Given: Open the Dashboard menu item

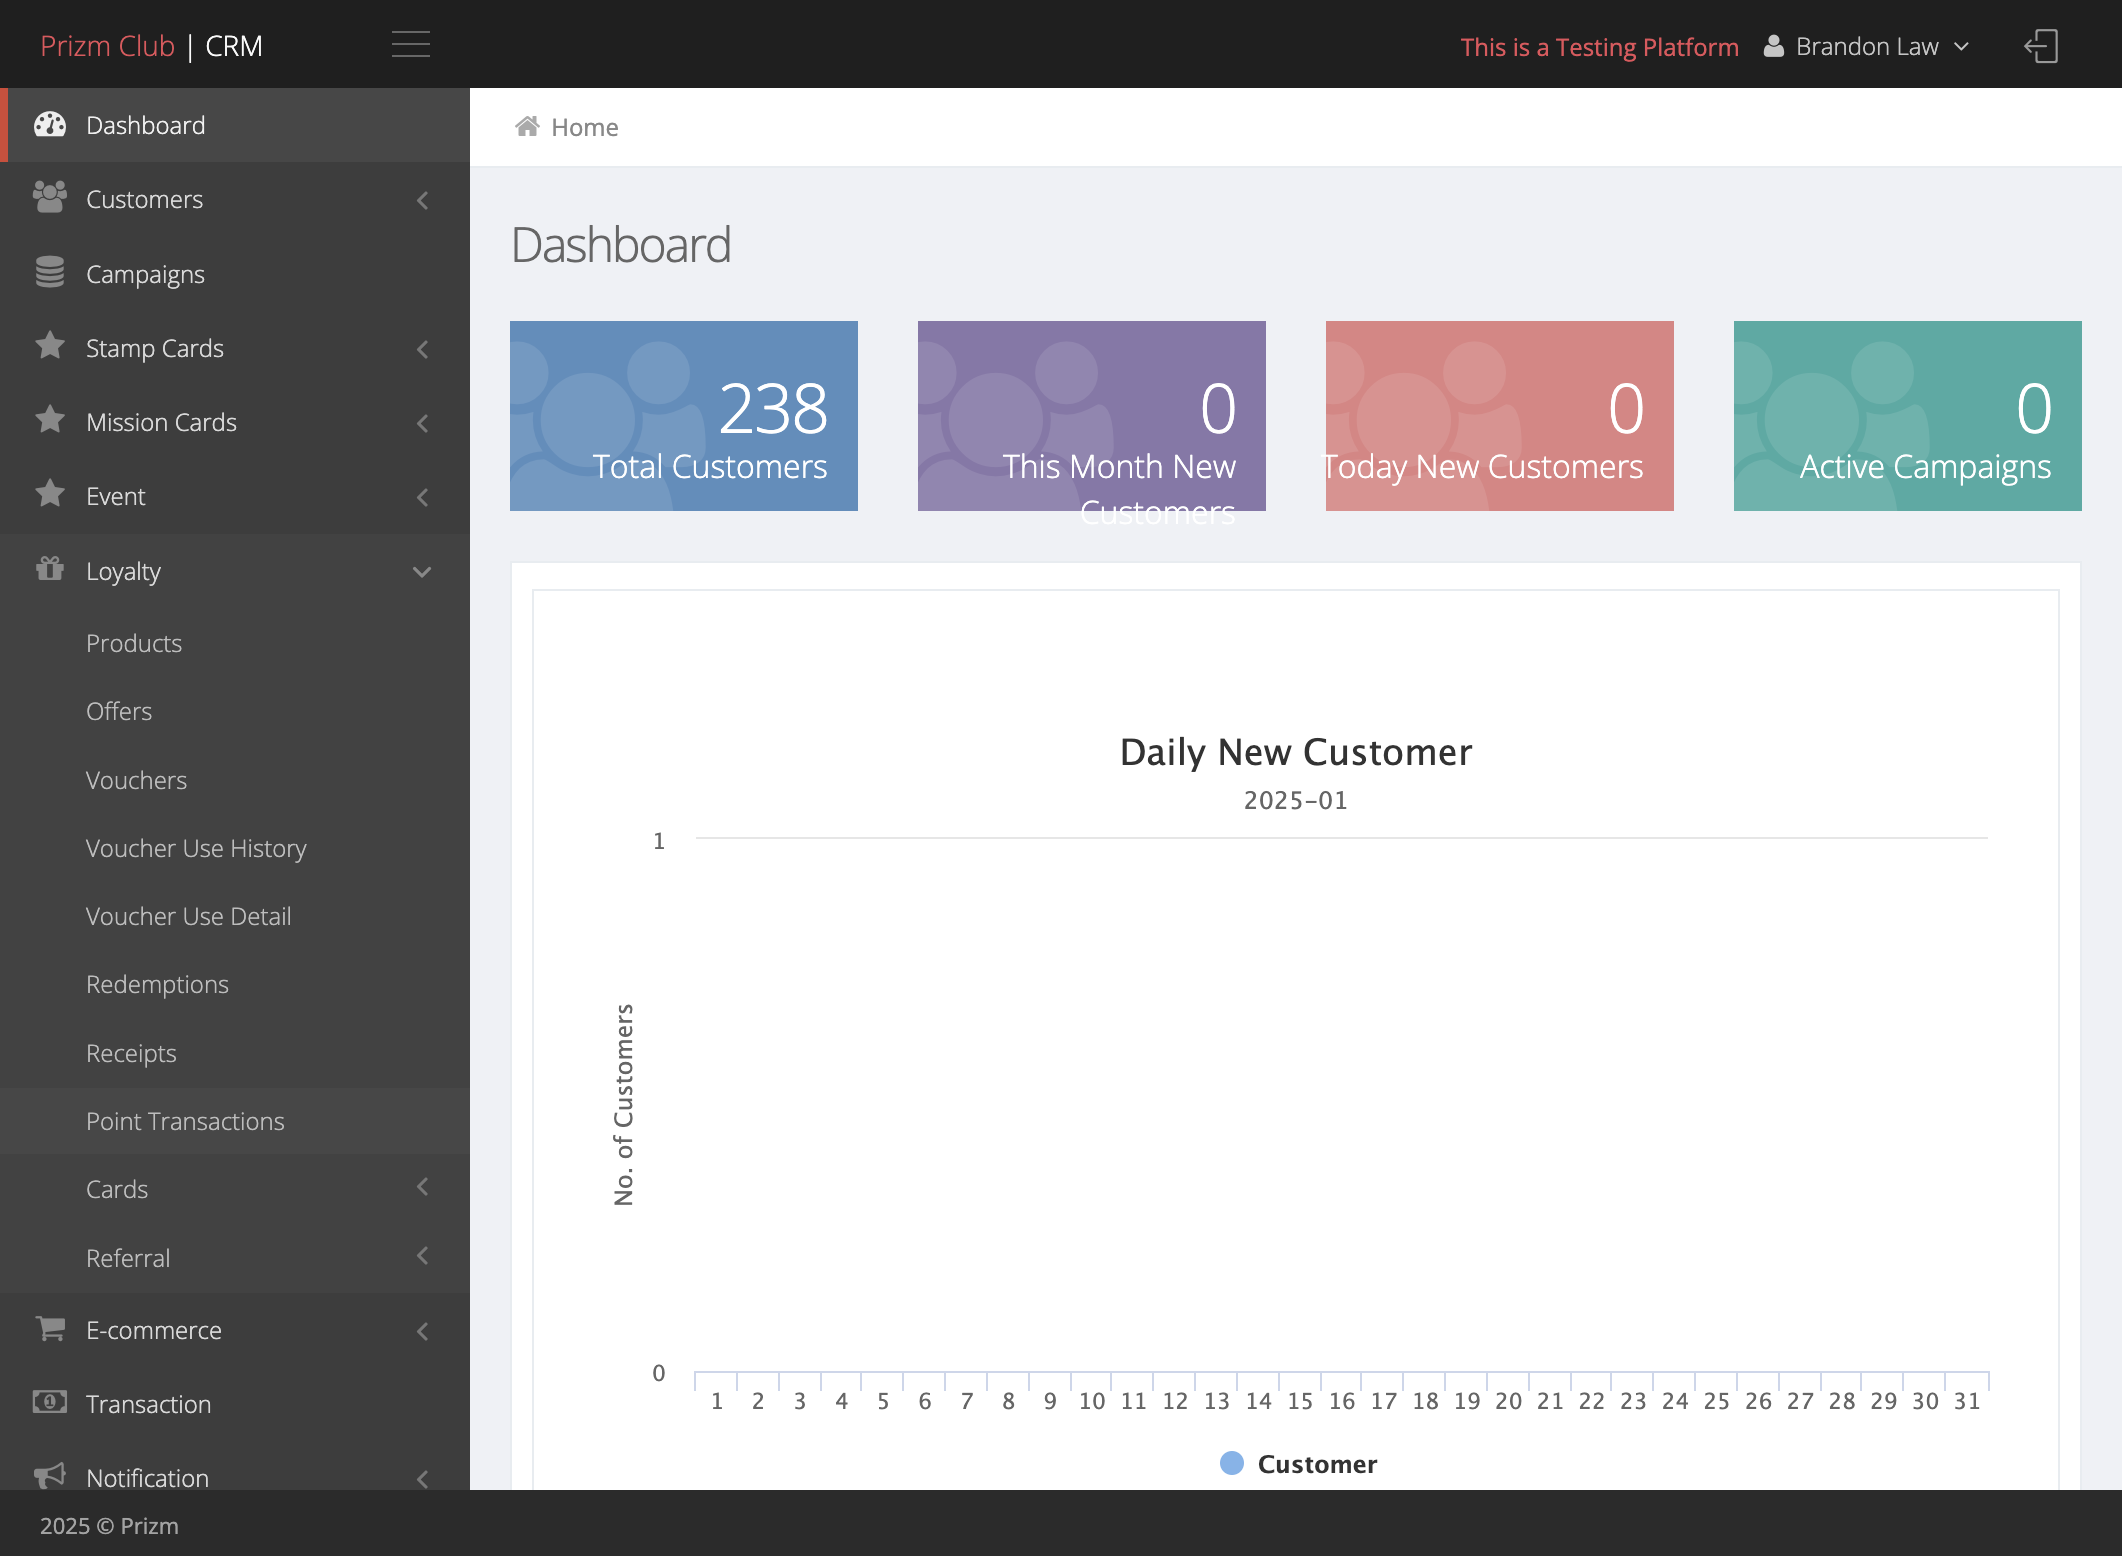Looking at the screenshot, I should pos(235,125).
